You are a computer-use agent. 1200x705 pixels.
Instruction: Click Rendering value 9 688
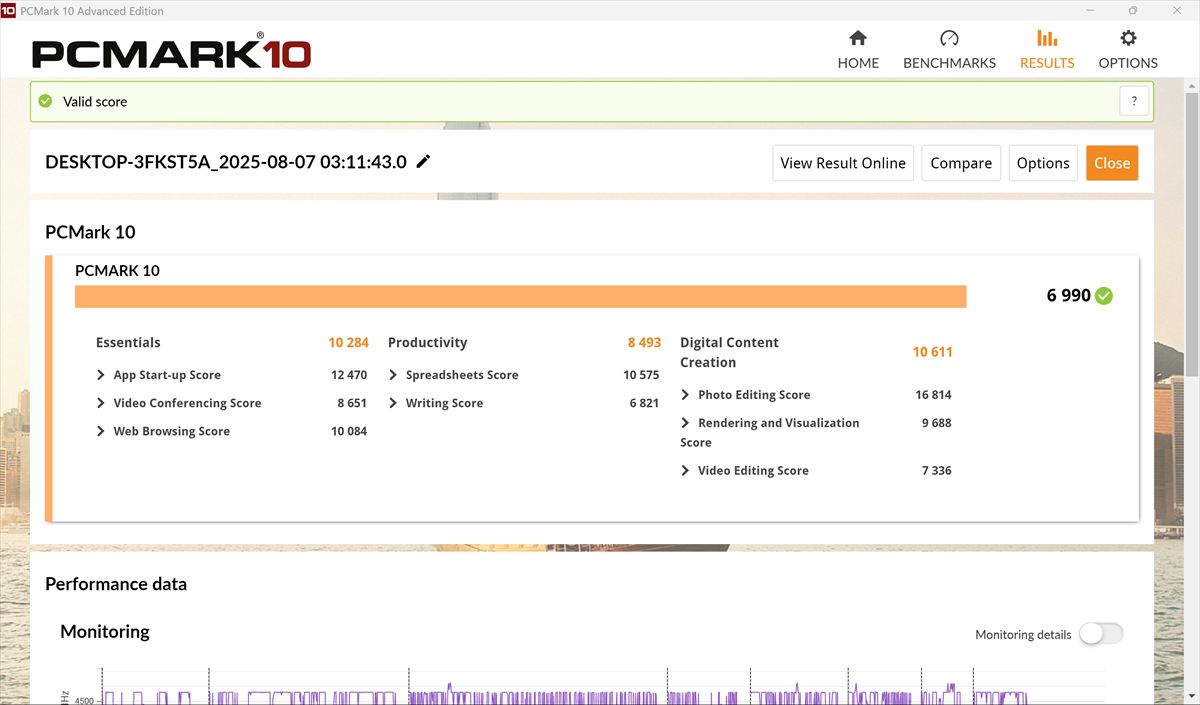click(x=937, y=423)
